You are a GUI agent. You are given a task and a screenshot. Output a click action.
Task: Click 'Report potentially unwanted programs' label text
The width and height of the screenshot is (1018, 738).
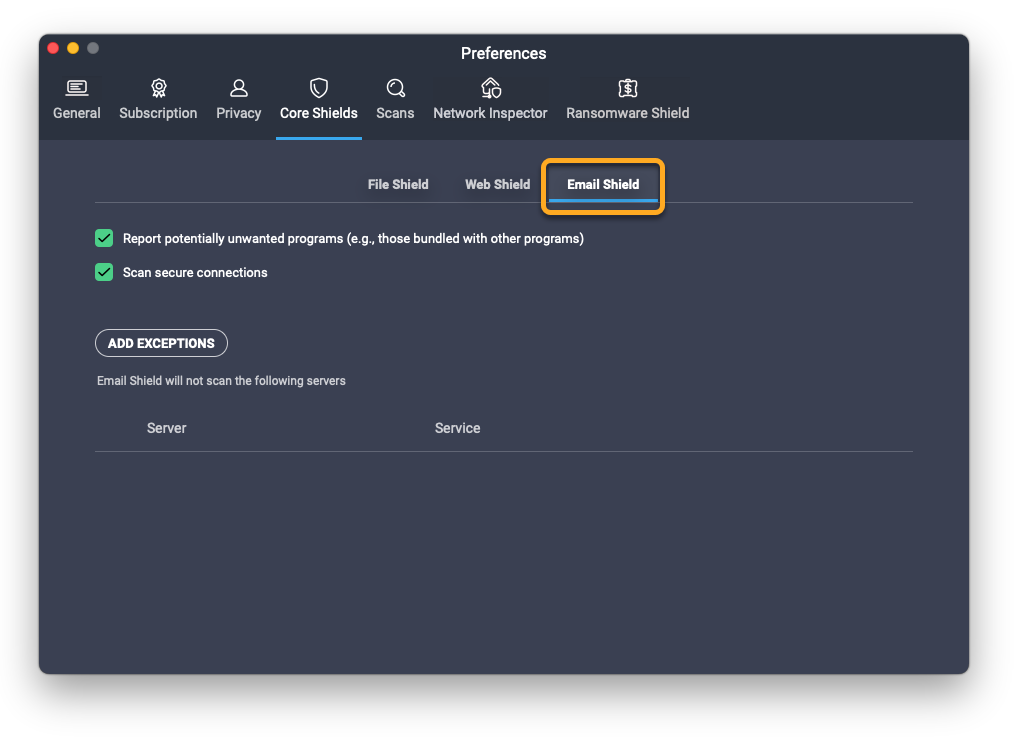(352, 238)
